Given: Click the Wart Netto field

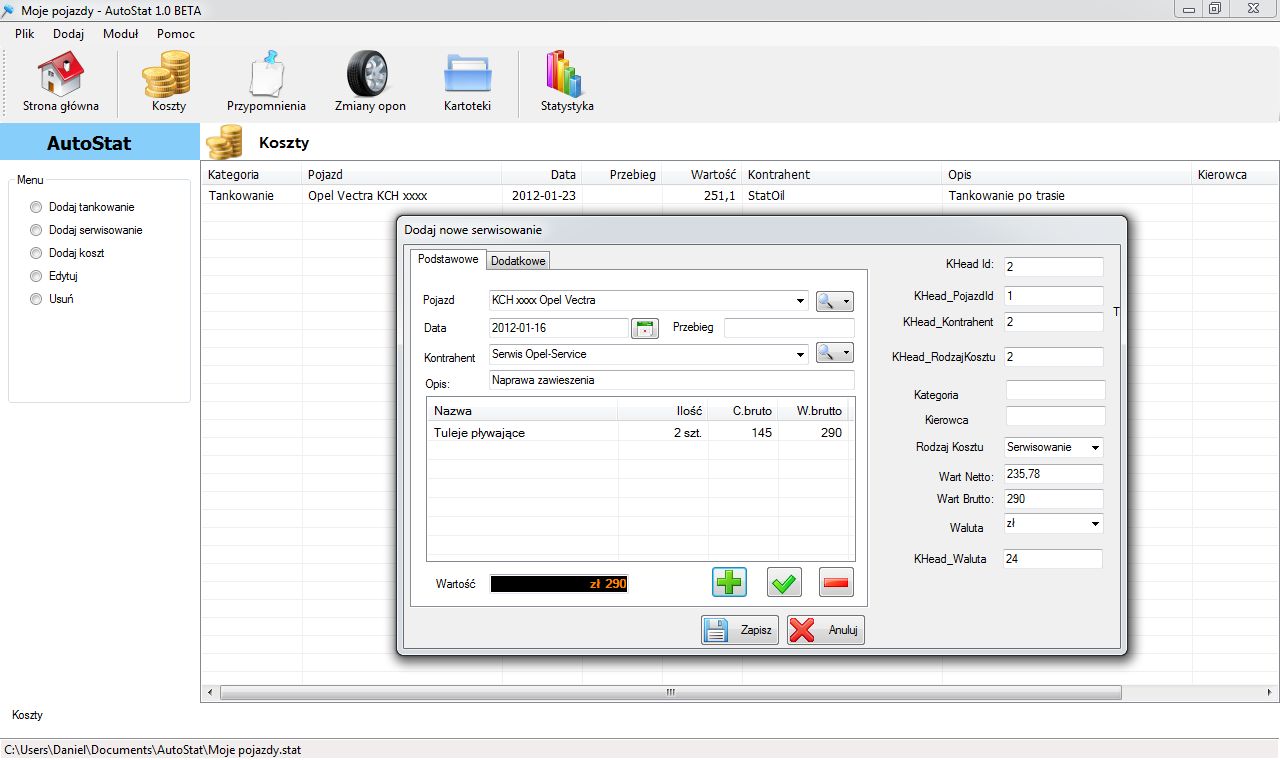Looking at the screenshot, I should [1054, 475].
